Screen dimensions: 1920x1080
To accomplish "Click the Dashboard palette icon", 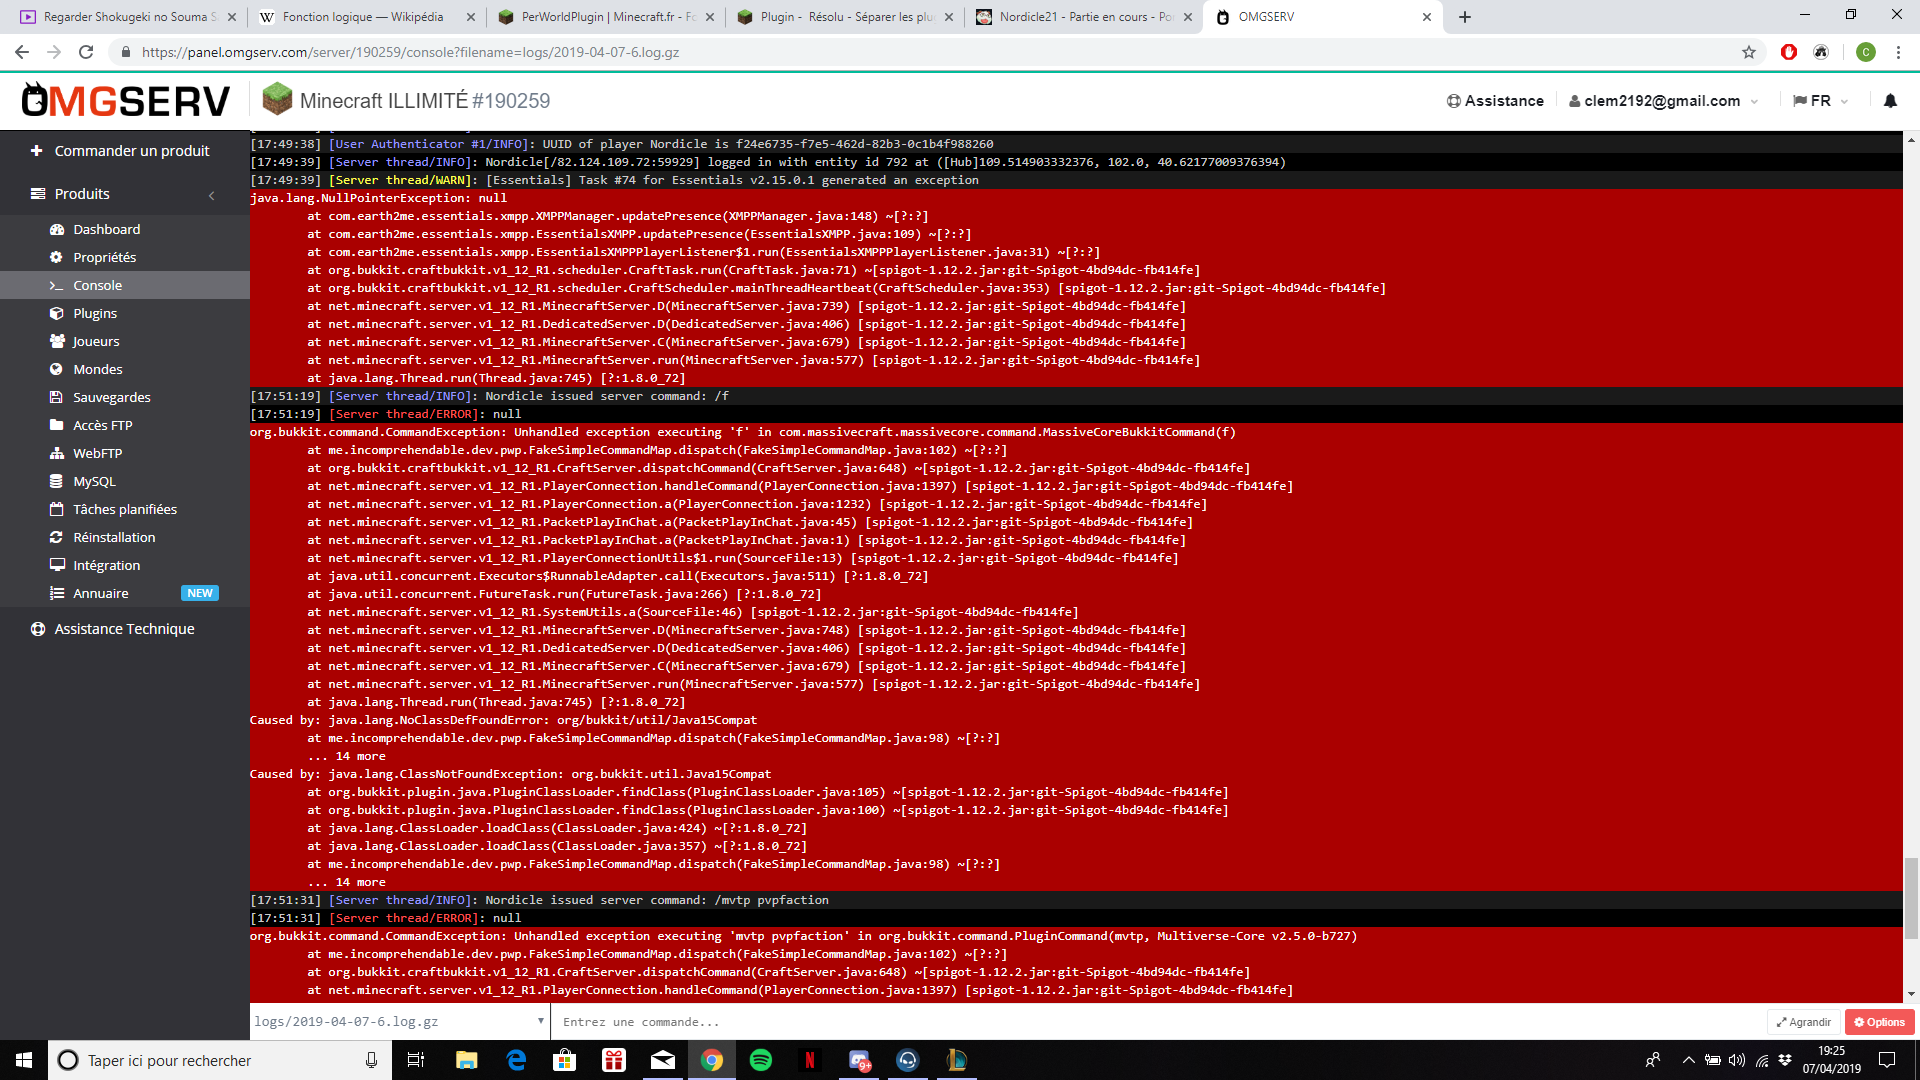I will (57, 229).
